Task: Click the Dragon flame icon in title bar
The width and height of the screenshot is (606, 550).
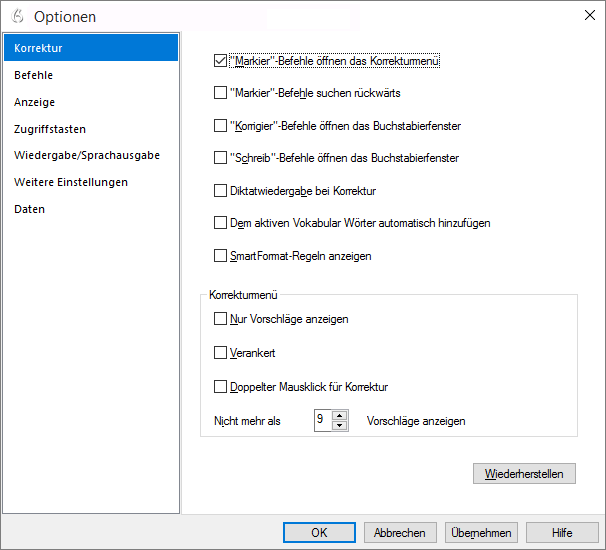Action: click(17, 16)
